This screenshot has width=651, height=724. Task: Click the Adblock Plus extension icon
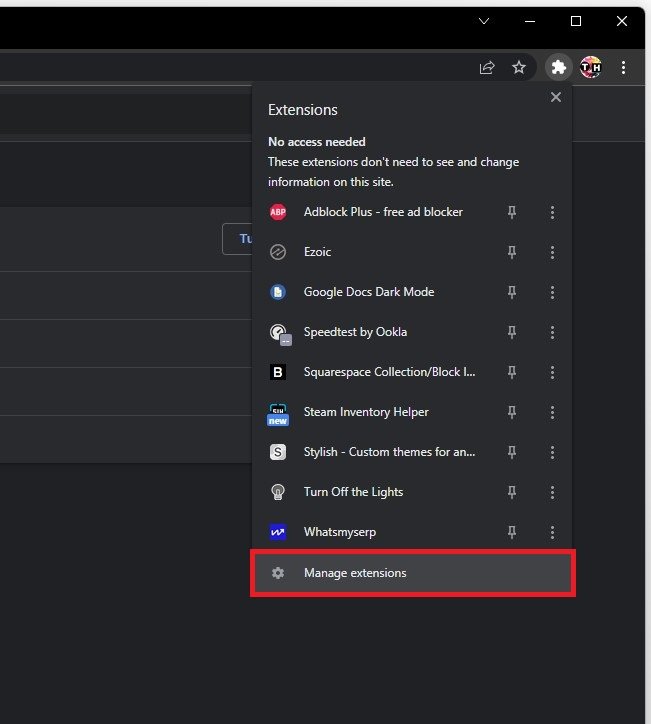click(278, 212)
